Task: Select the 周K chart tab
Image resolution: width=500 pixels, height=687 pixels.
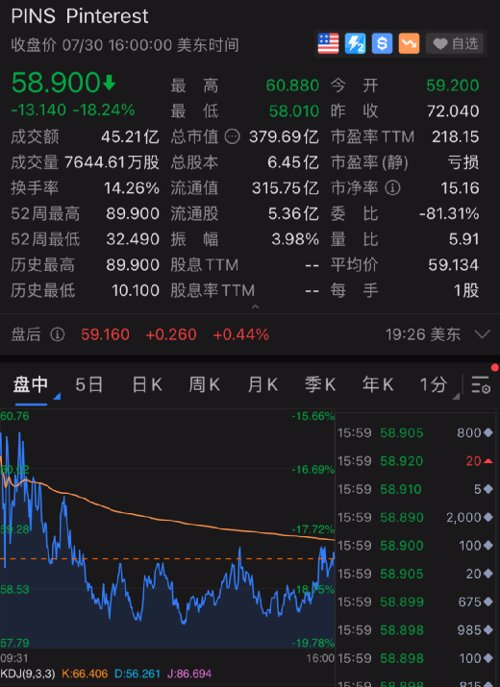Action: tap(204, 385)
